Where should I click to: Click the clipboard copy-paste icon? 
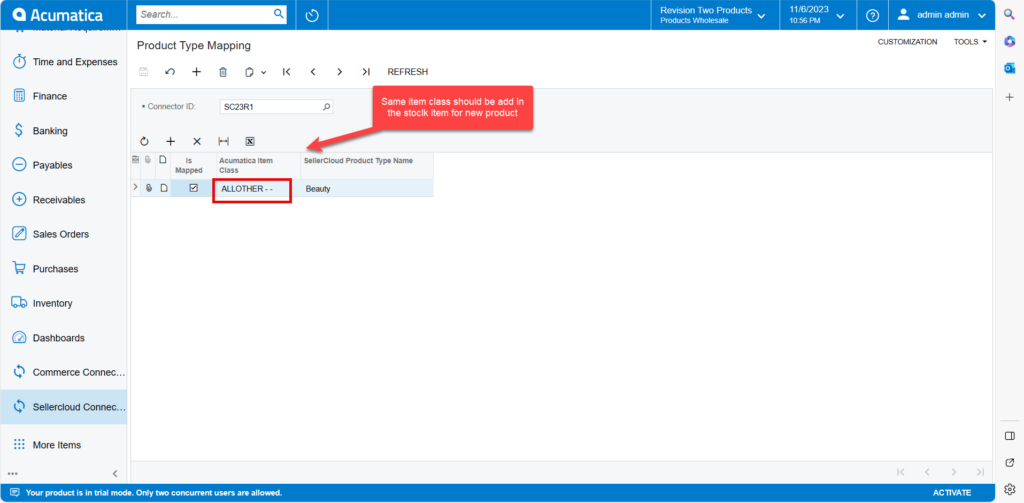[x=249, y=72]
